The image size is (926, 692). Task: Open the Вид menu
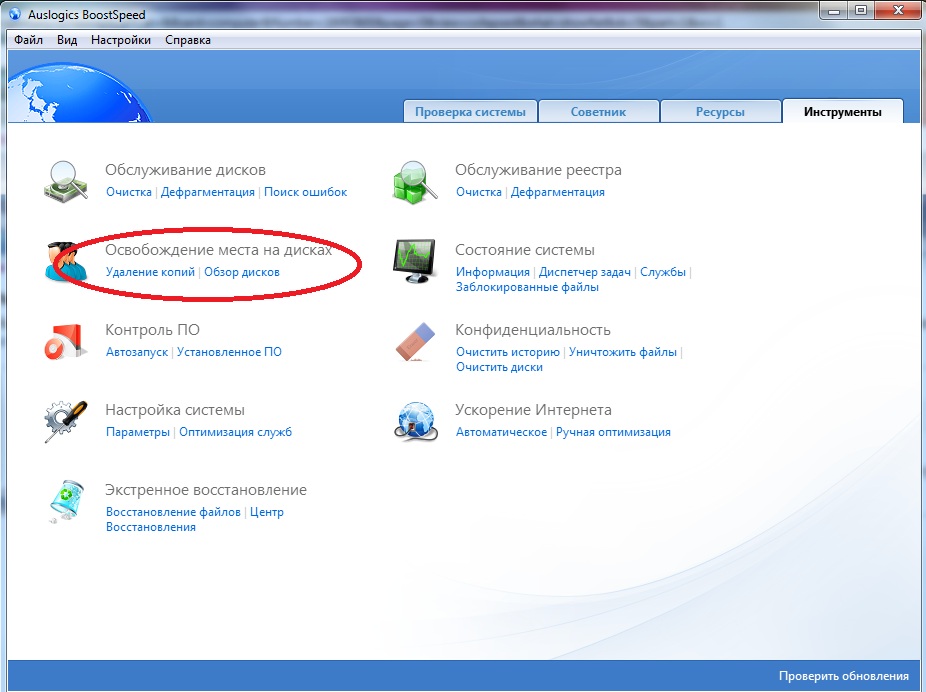67,40
